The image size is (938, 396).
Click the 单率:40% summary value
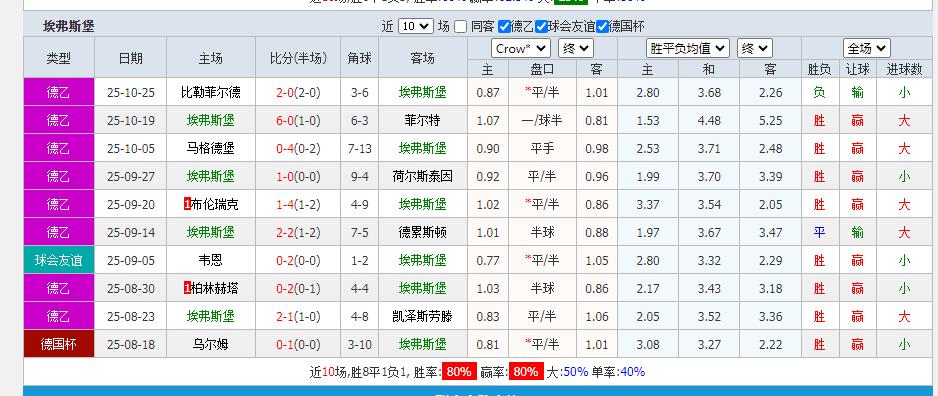tap(619, 371)
